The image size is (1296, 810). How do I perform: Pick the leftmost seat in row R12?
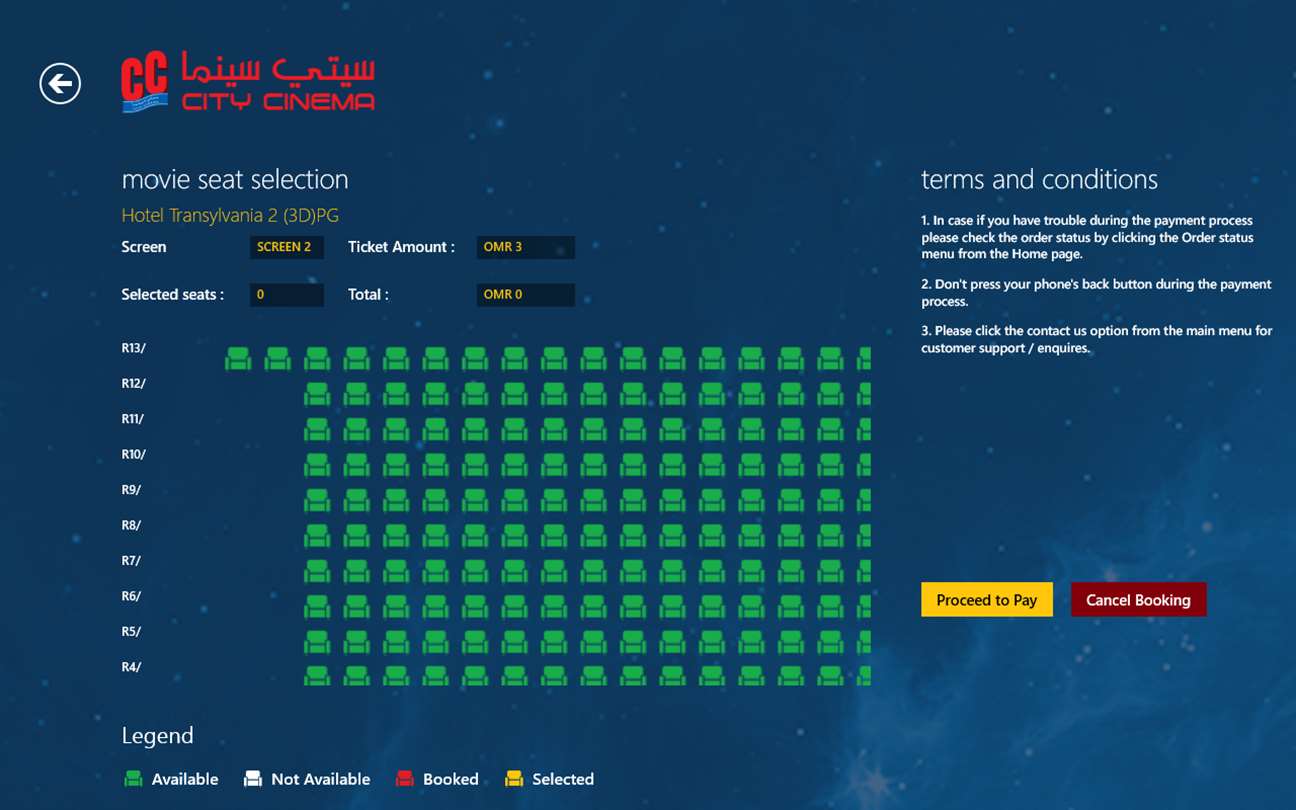pos(317,394)
